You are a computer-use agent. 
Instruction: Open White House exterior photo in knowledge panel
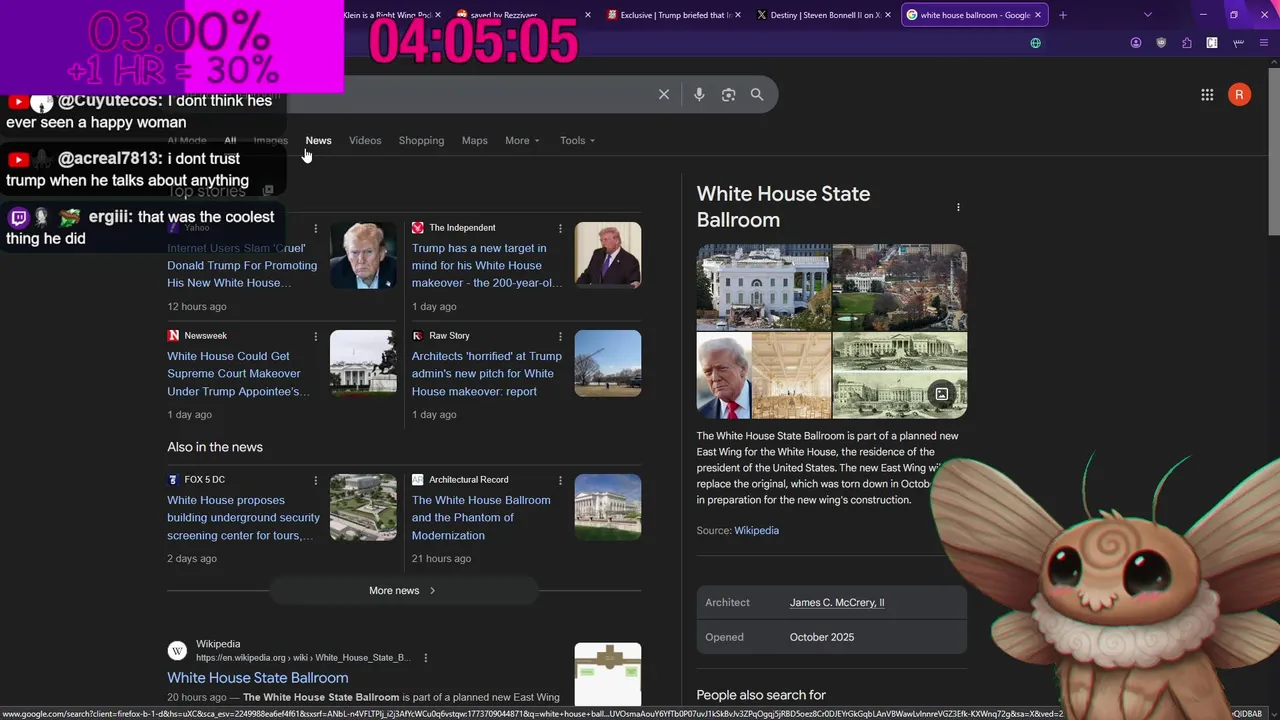(x=764, y=287)
